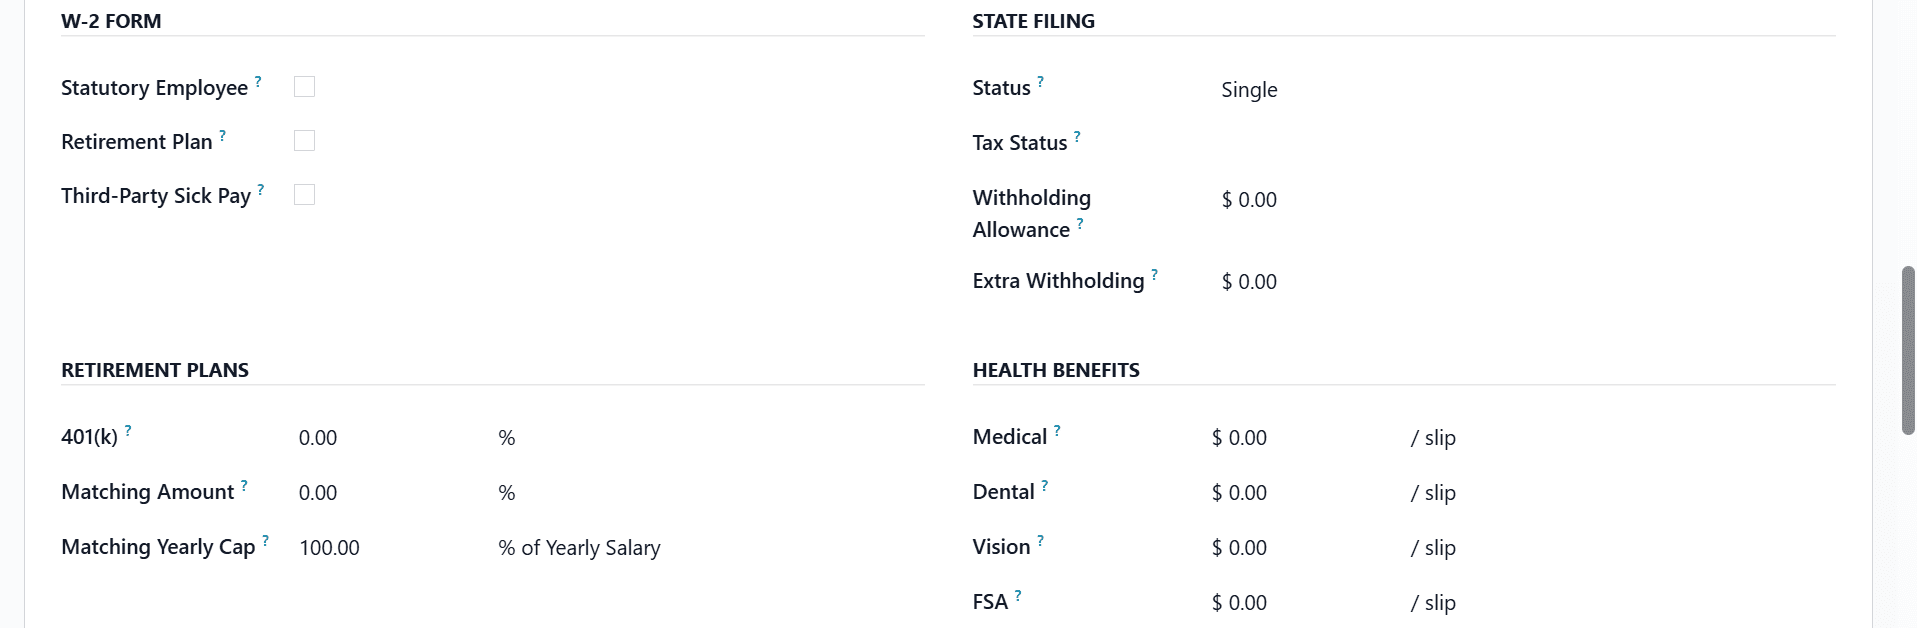Edit the Dental benefit amount field

tap(1290, 493)
